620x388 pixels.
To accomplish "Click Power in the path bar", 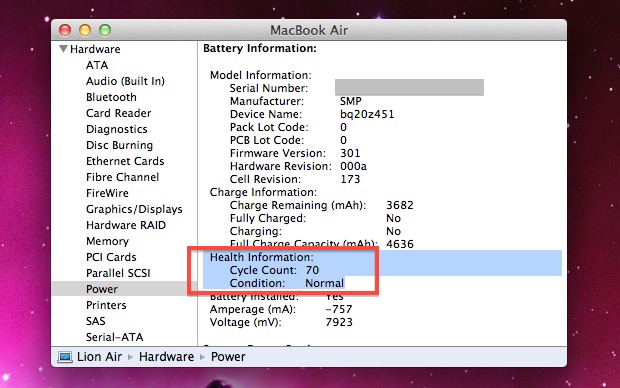I will click(228, 357).
